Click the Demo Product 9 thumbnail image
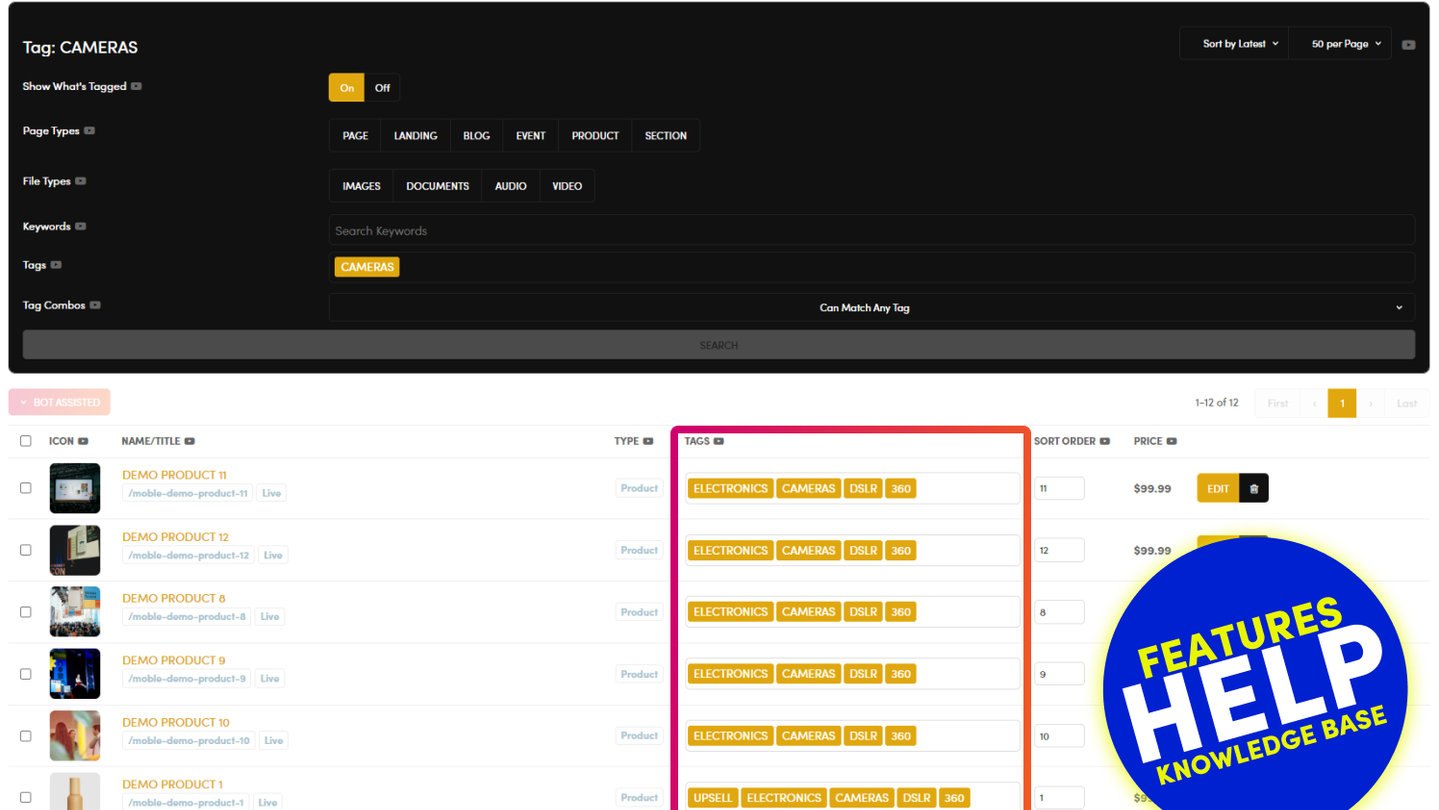Screen dimensions: 1439x810 pyautogui.click(x=75, y=674)
